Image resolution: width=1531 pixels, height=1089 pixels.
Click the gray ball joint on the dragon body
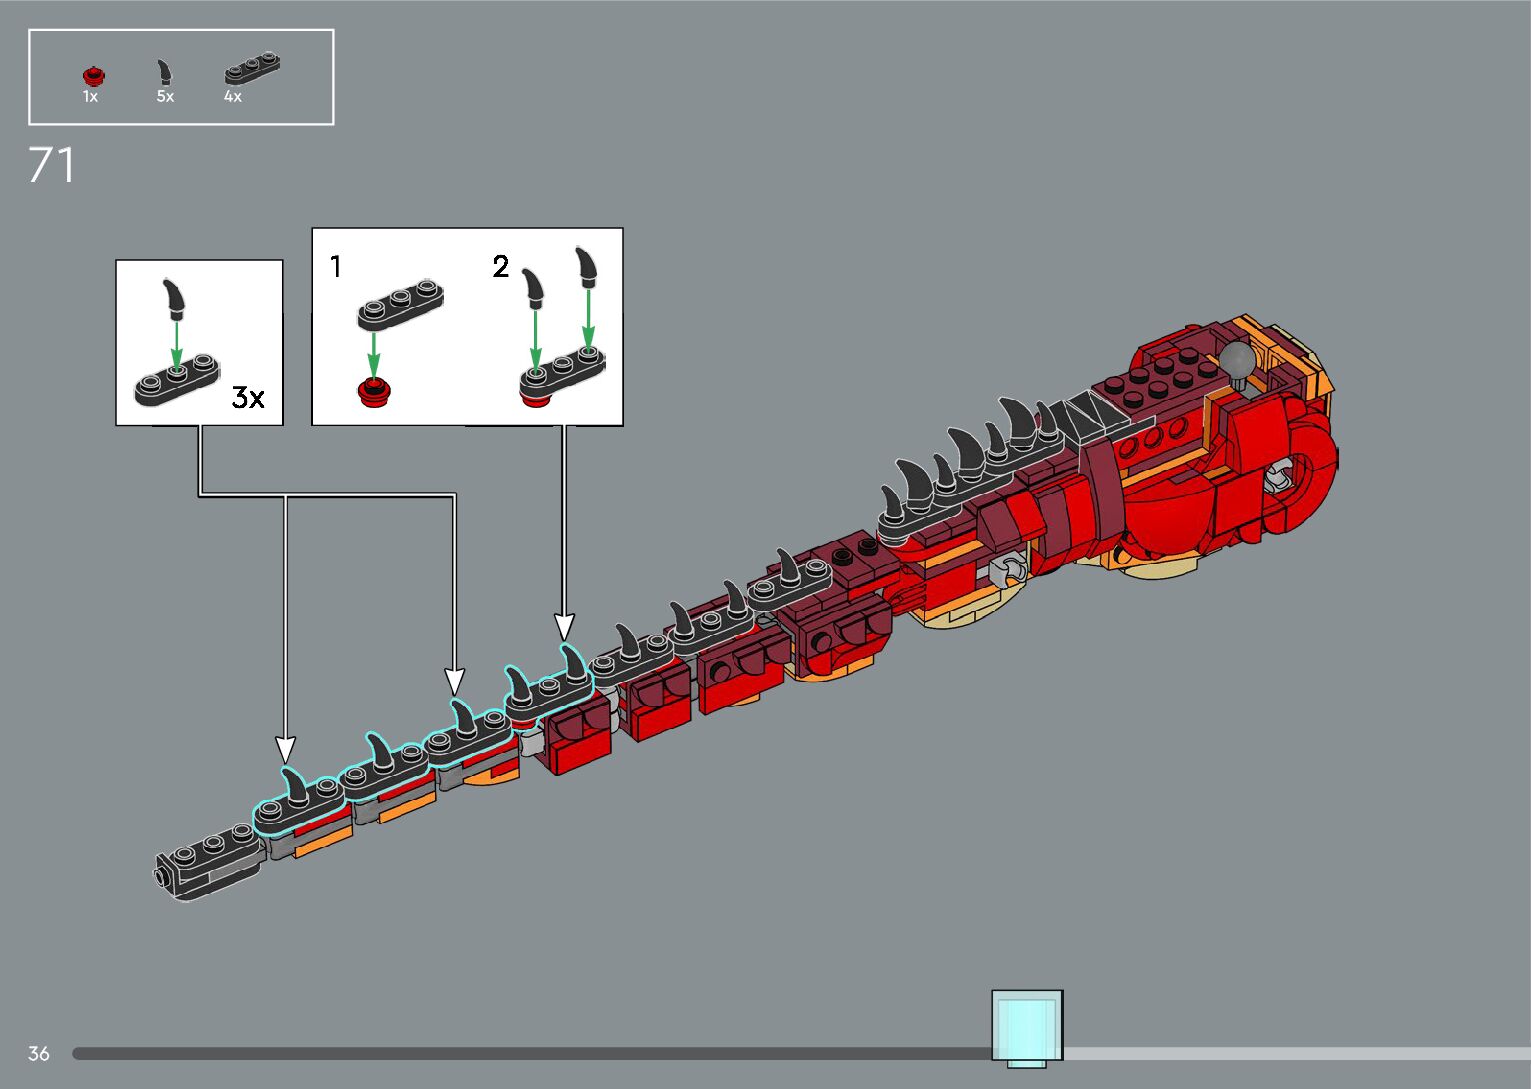click(1238, 360)
